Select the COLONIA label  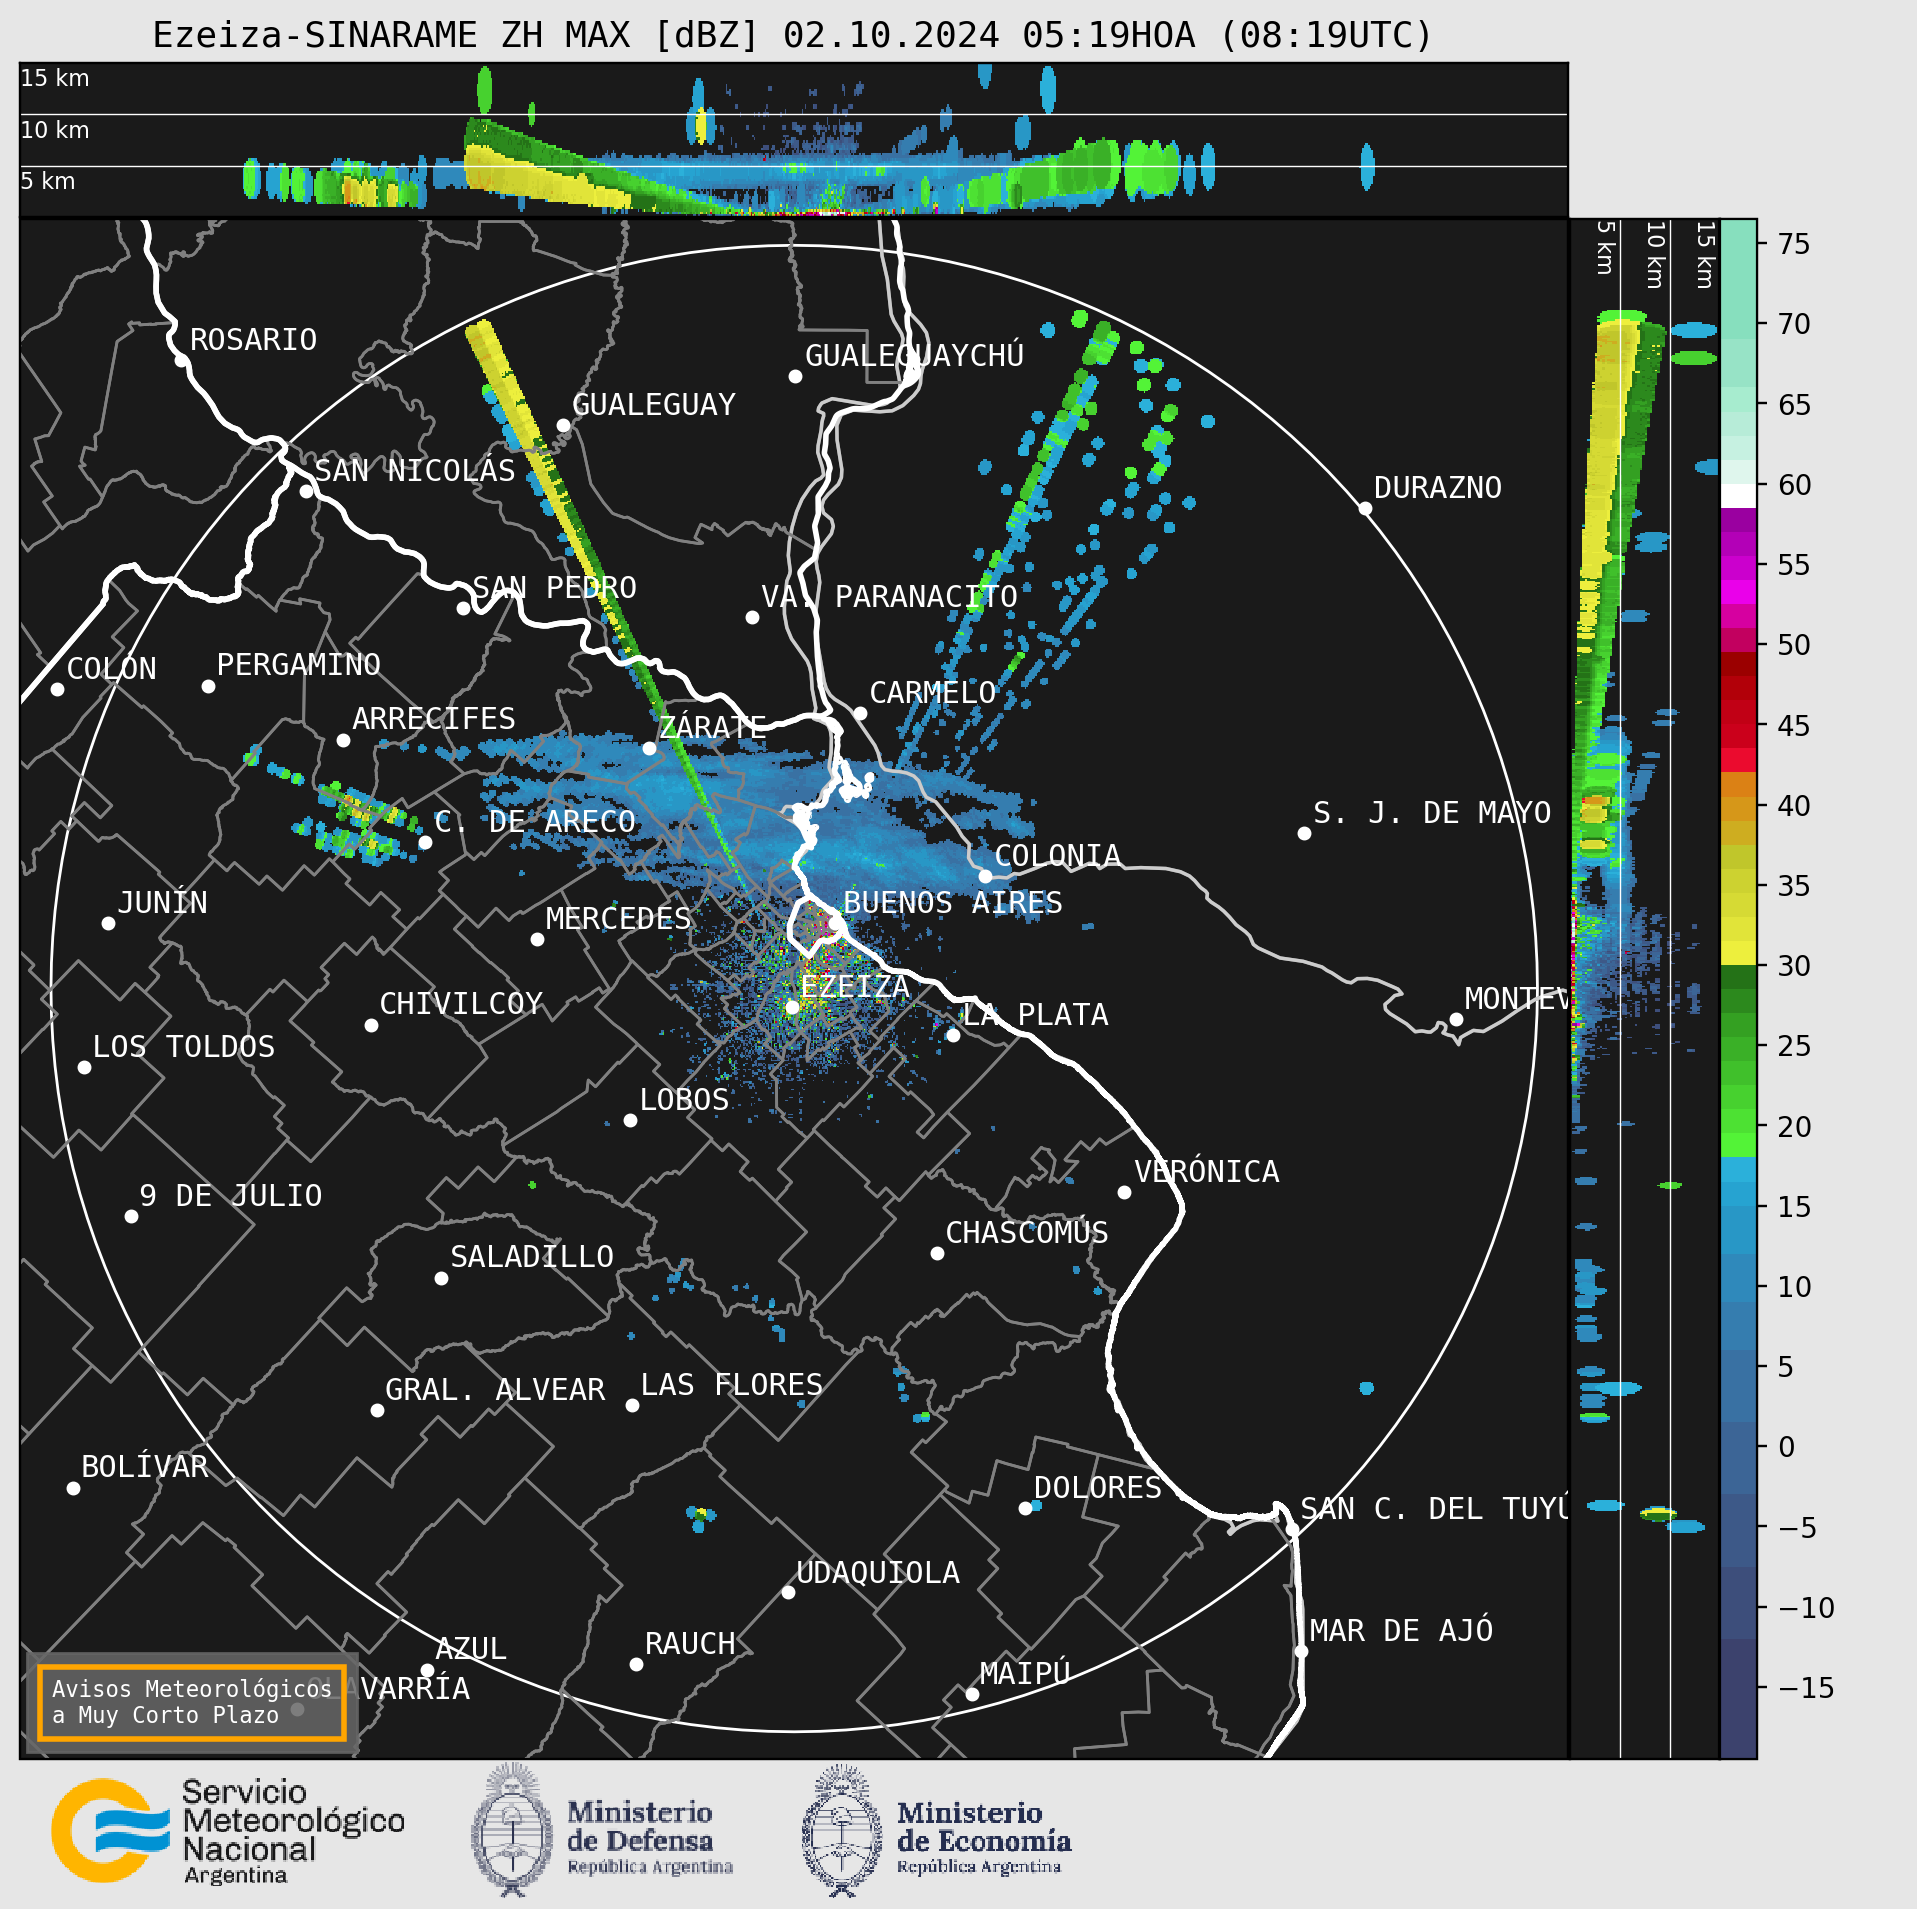coord(1057,856)
